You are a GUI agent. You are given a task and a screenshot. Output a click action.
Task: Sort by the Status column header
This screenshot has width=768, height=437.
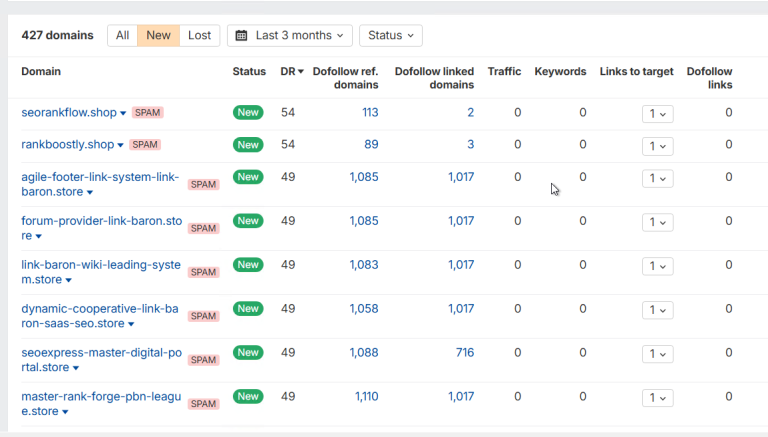(x=249, y=72)
